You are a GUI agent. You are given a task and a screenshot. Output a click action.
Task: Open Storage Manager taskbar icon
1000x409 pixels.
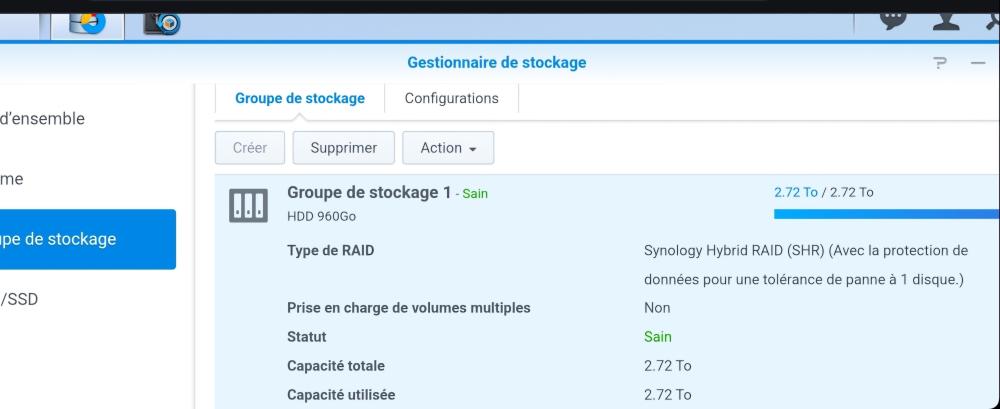[90, 23]
